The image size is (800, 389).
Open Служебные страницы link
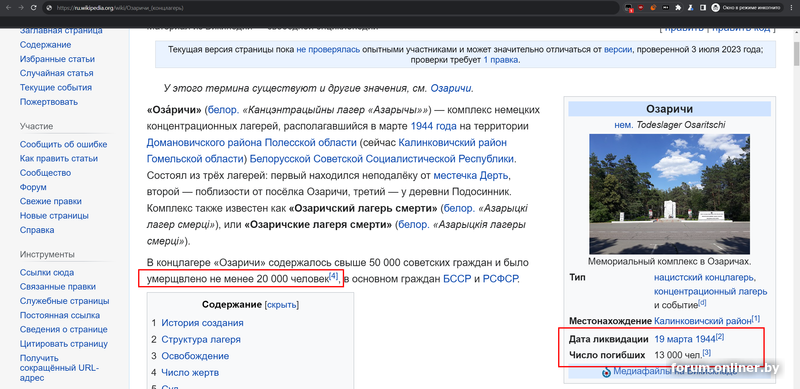[x=64, y=301]
